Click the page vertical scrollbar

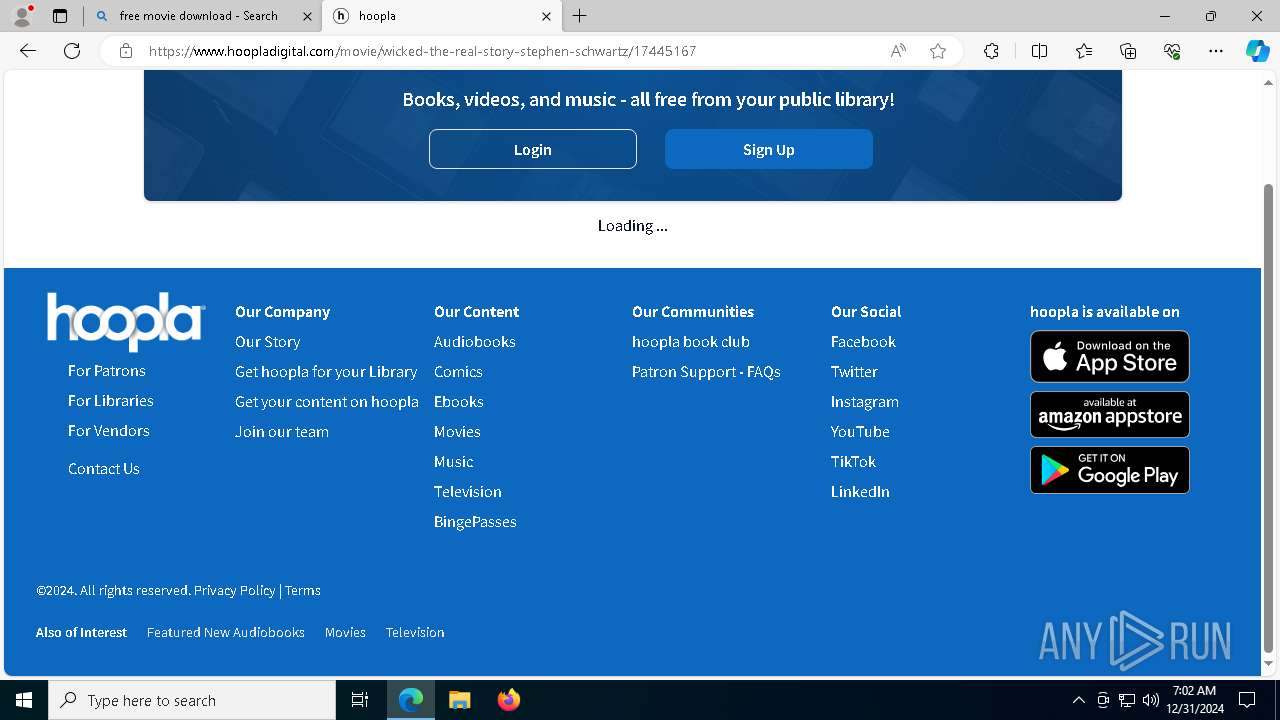coord(1269,417)
